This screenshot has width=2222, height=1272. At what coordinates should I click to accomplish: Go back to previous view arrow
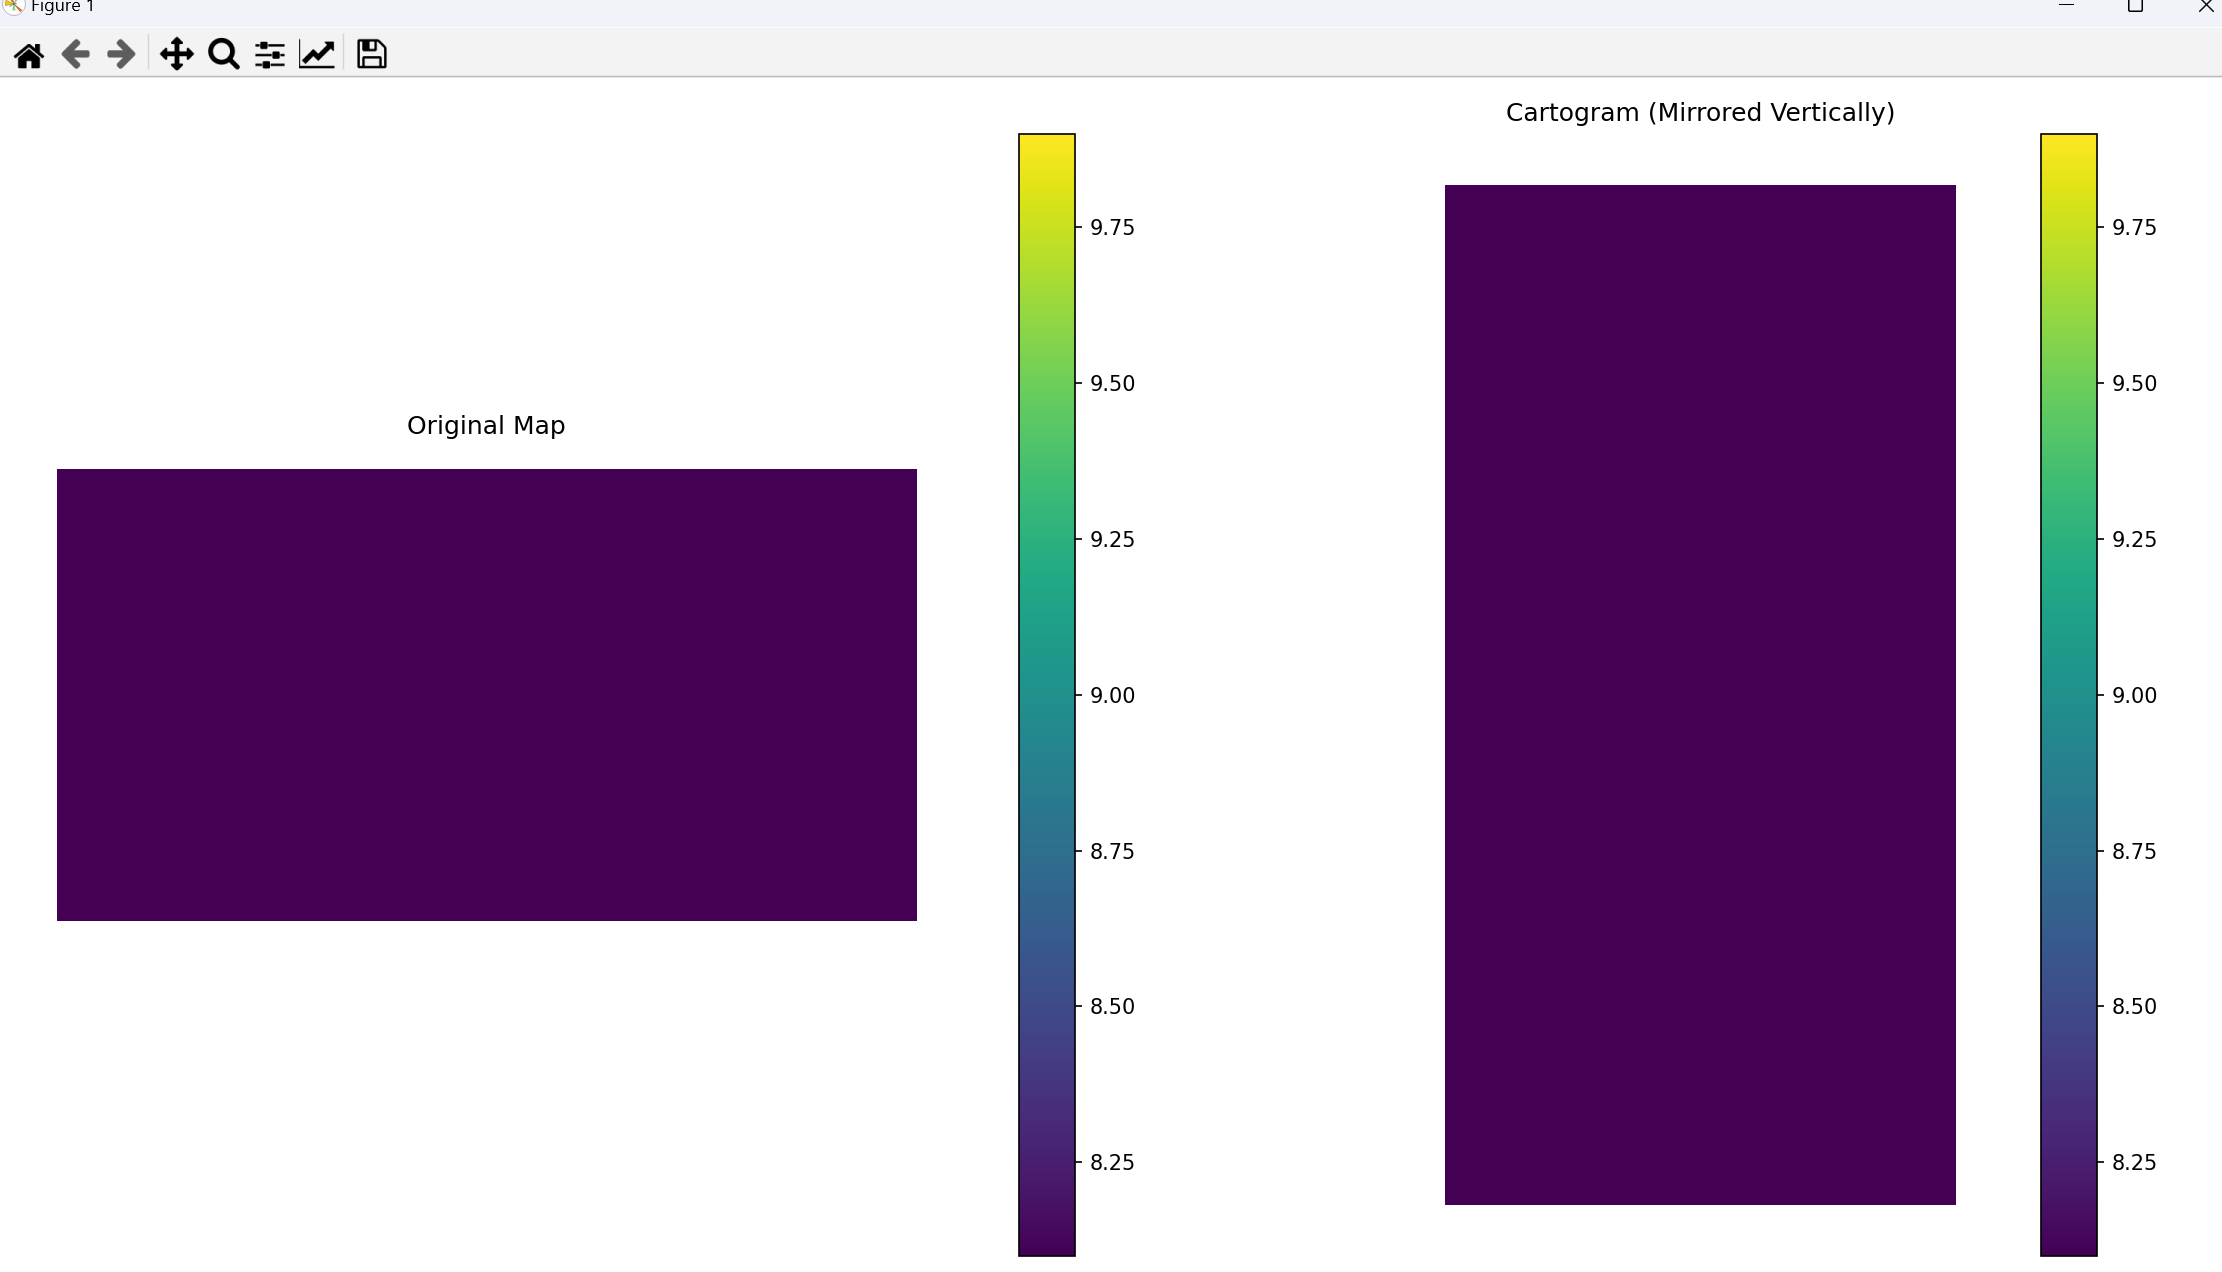coord(75,54)
